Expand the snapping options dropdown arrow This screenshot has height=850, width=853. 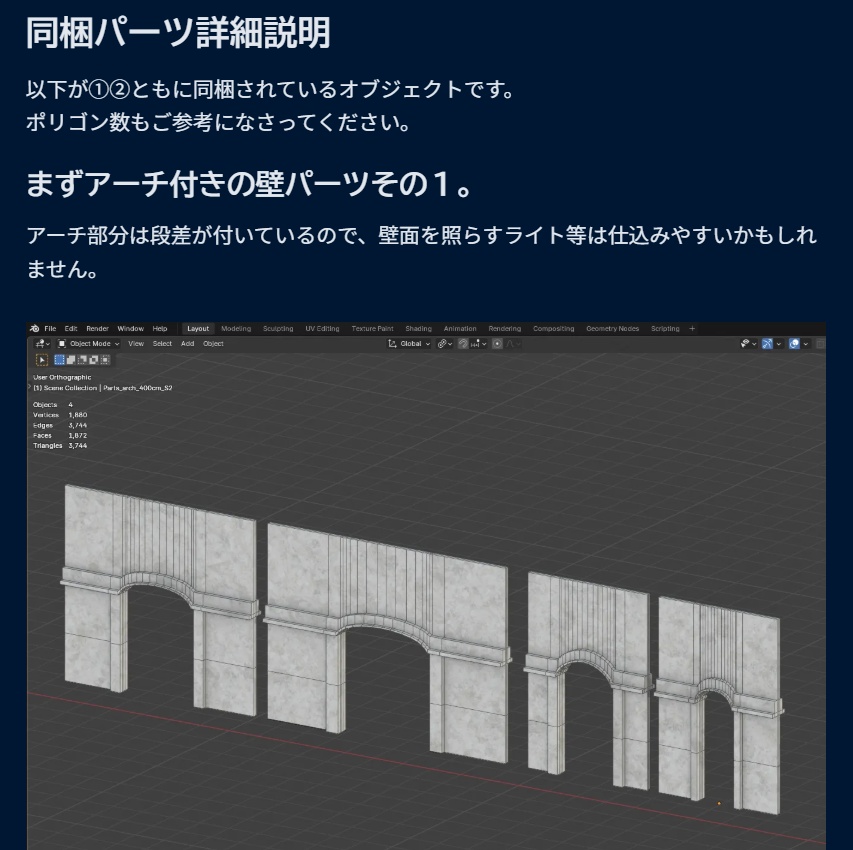point(483,344)
